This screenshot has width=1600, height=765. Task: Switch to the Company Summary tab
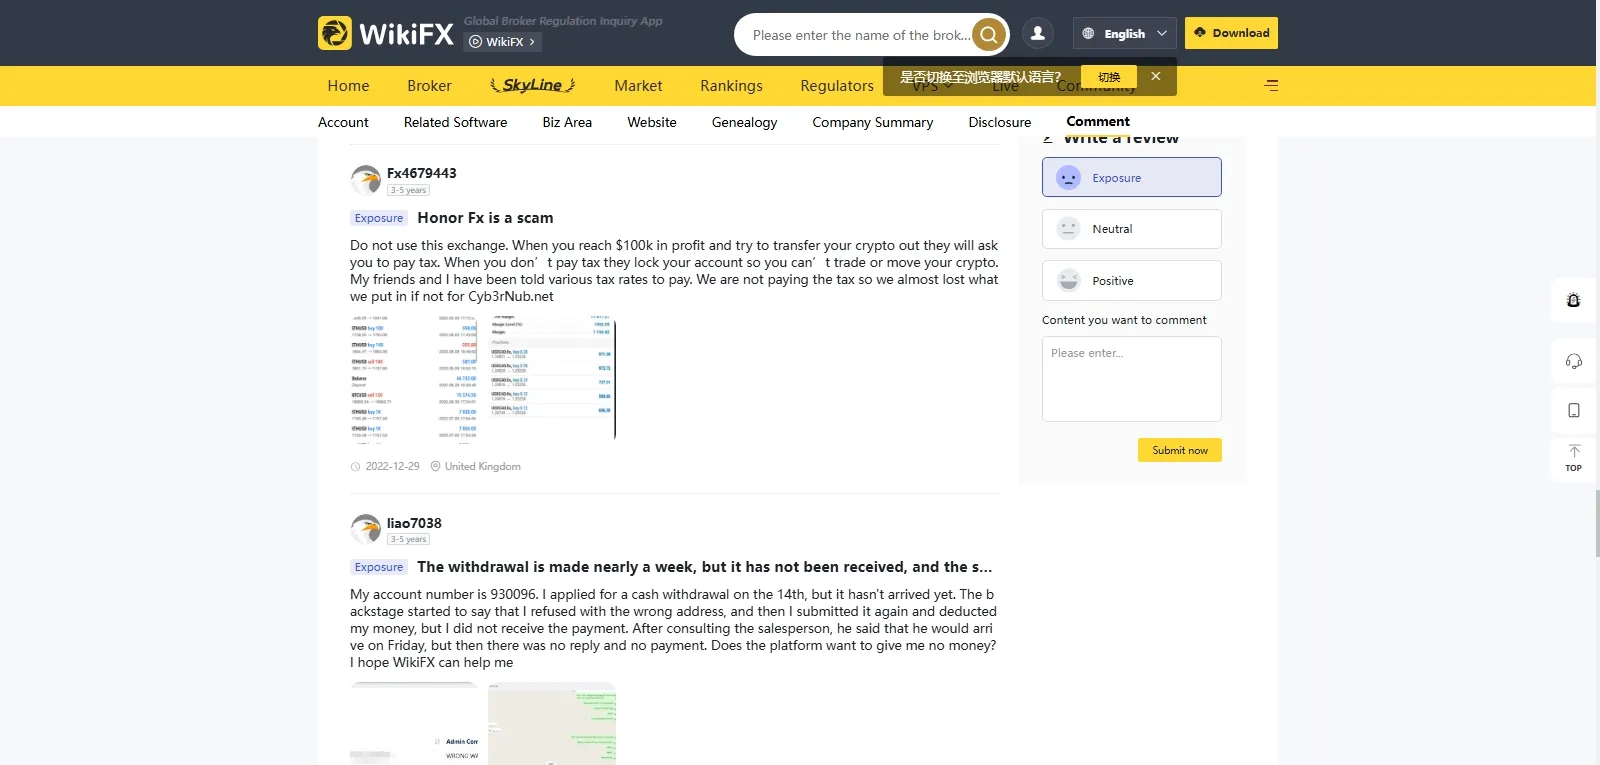click(872, 122)
